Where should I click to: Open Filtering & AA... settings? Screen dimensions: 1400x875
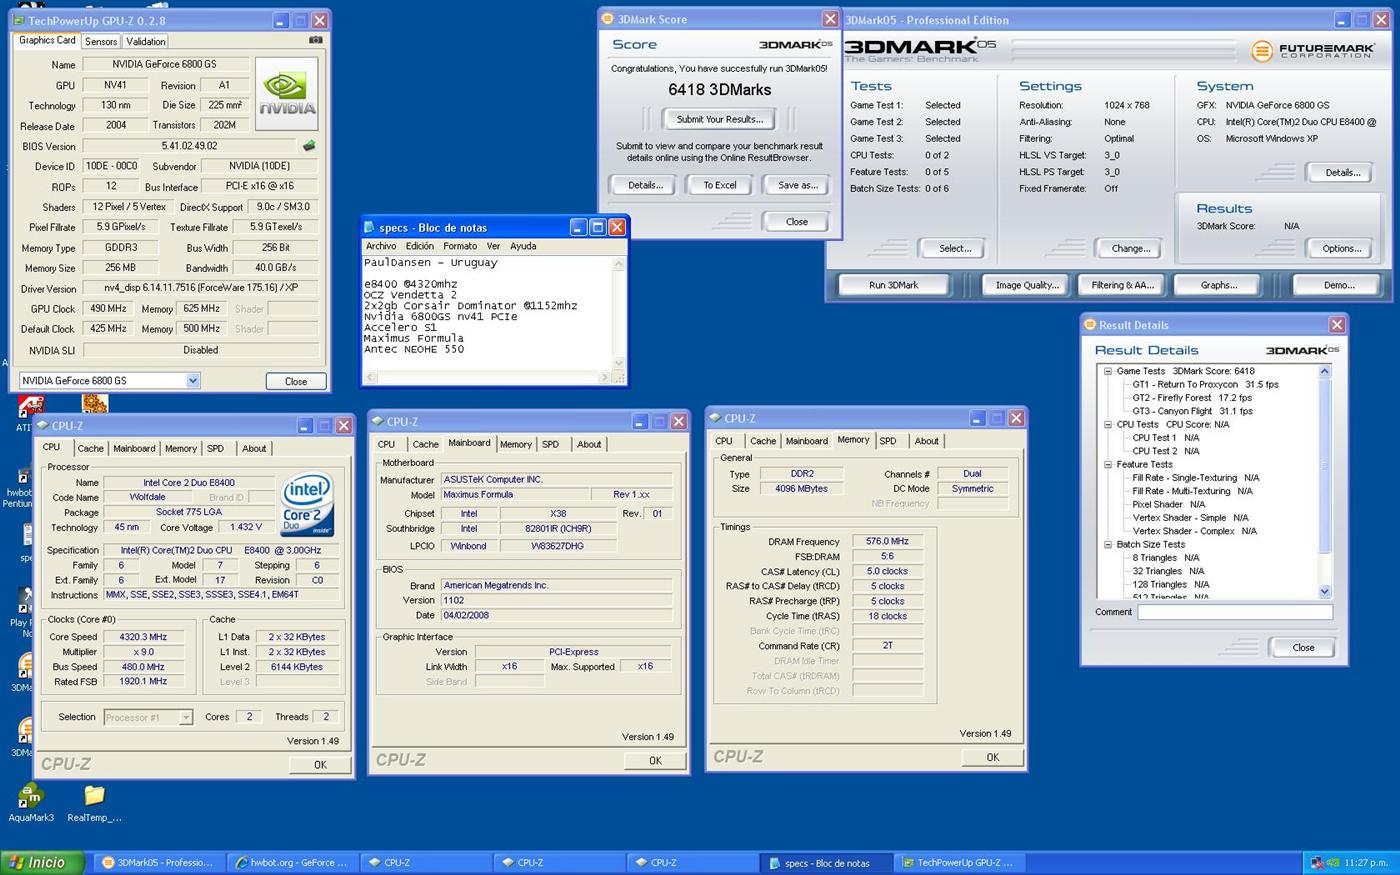click(1122, 285)
